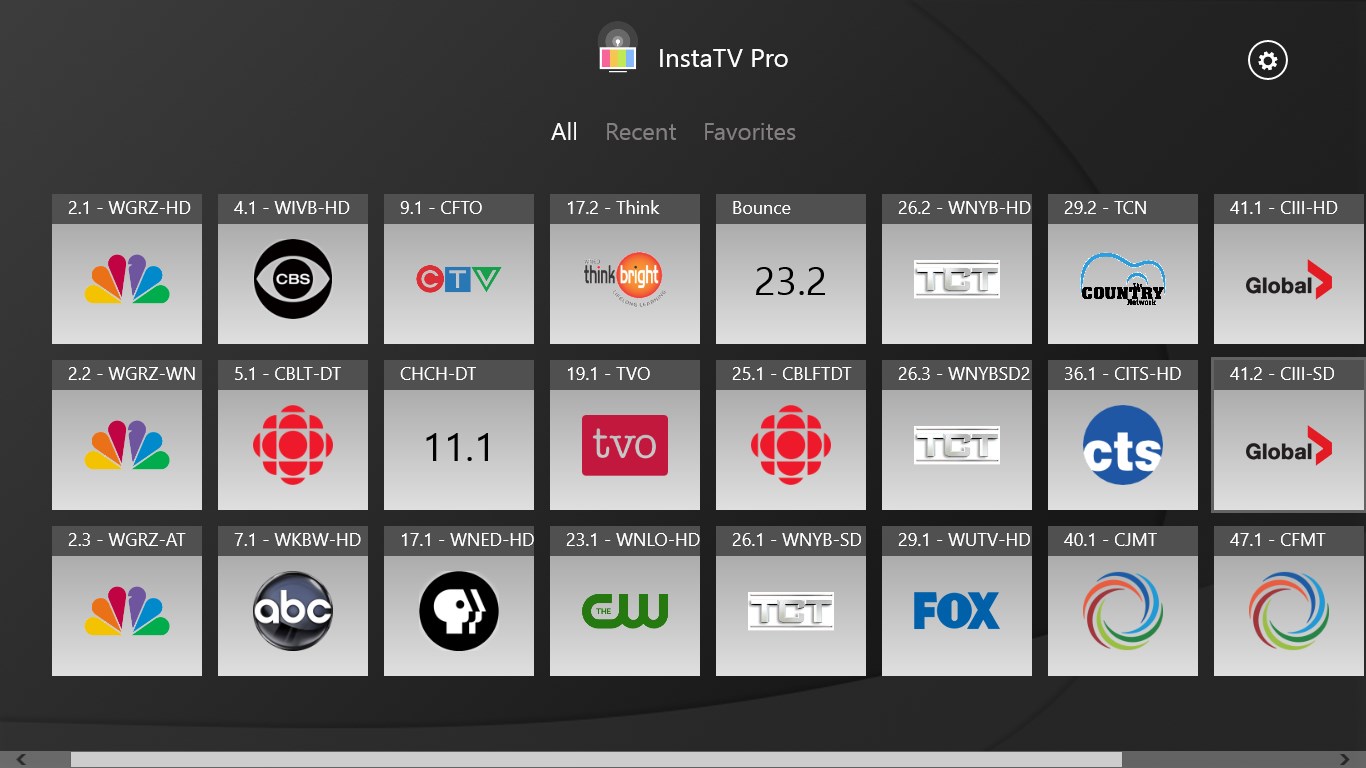This screenshot has width=1366, height=768.
Task: Click the scrollbar right arrow
Action: [x=1345, y=760]
